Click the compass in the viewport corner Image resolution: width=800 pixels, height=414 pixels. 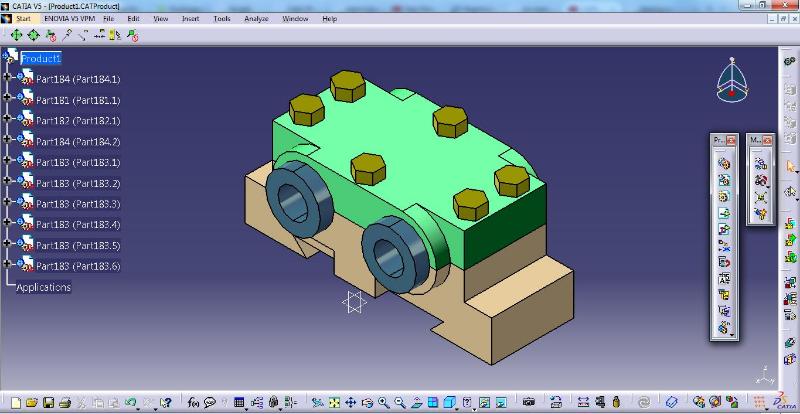(732, 81)
